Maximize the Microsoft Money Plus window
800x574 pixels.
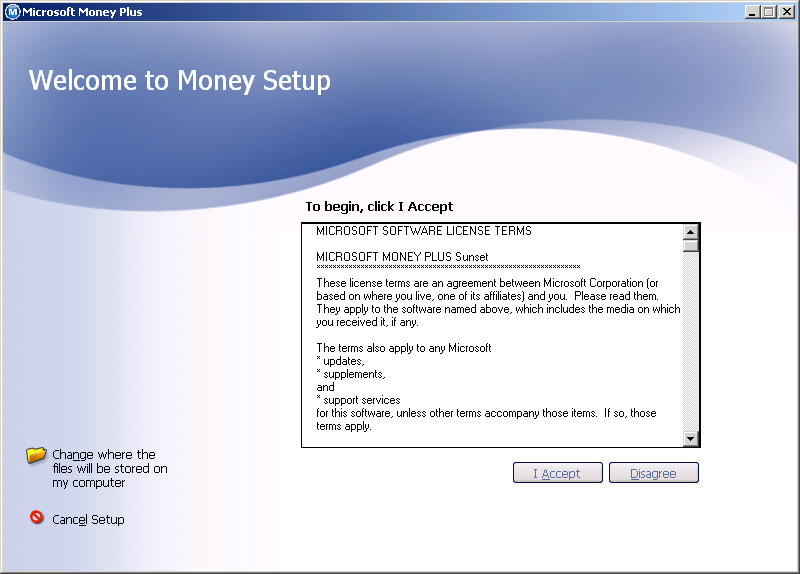[x=768, y=12]
